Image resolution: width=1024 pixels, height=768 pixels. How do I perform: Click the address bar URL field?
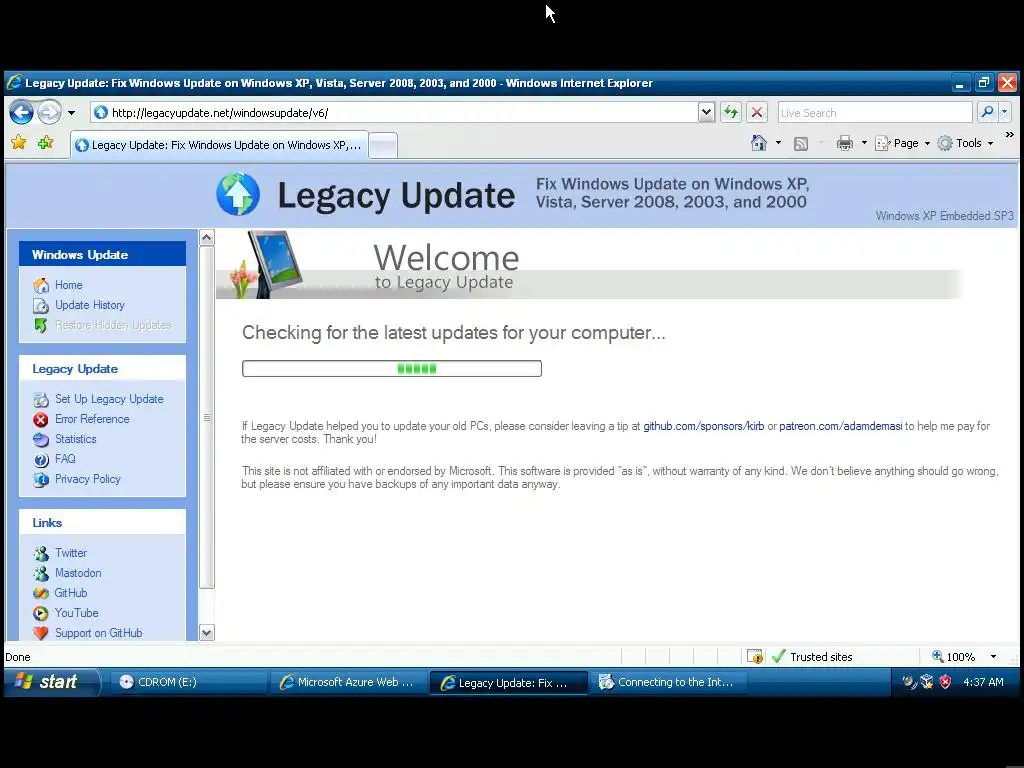(x=394, y=112)
